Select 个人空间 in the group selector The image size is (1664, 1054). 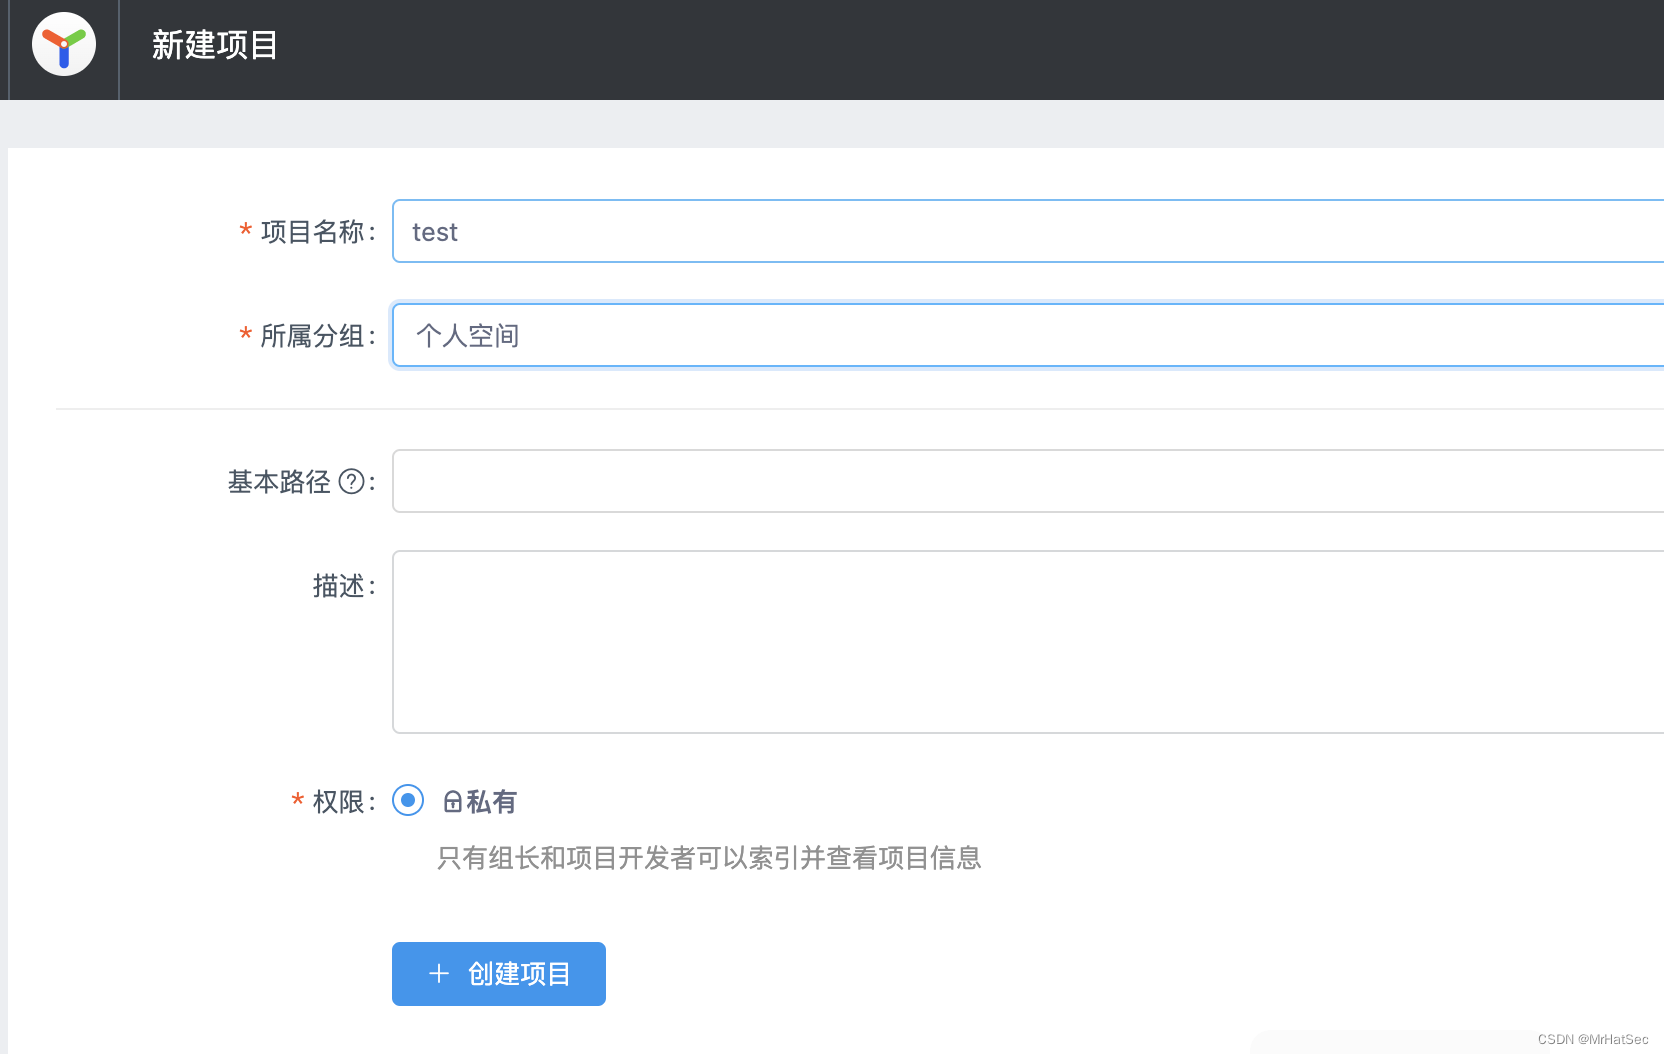point(467,335)
